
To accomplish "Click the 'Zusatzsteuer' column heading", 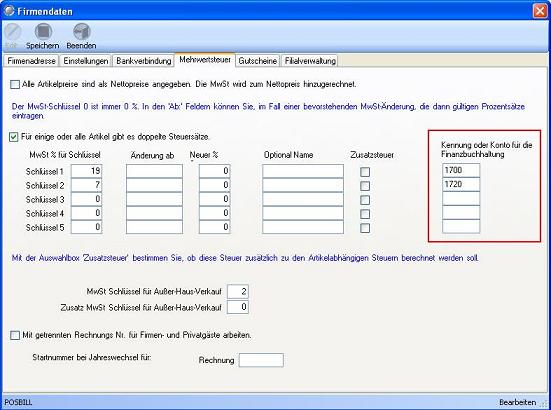I will click(372, 155).
